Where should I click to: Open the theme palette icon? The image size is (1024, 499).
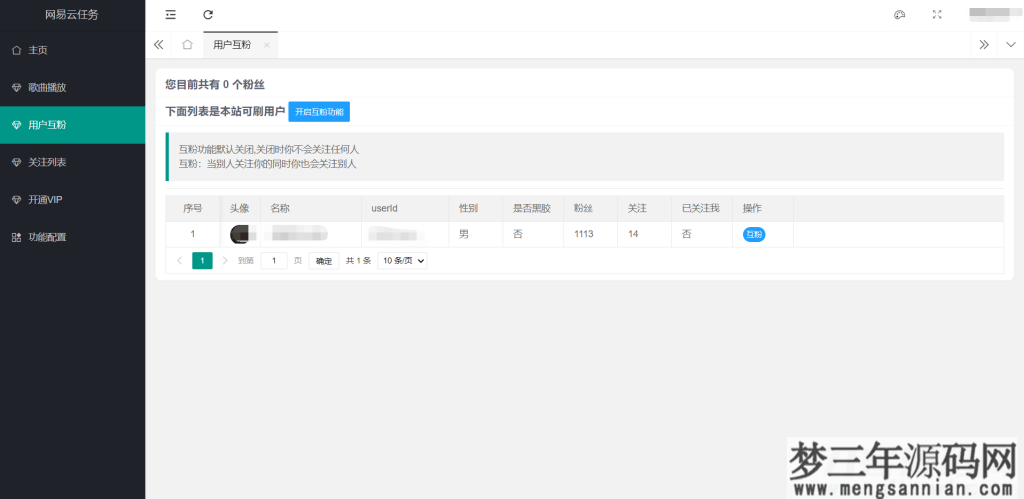899,15
